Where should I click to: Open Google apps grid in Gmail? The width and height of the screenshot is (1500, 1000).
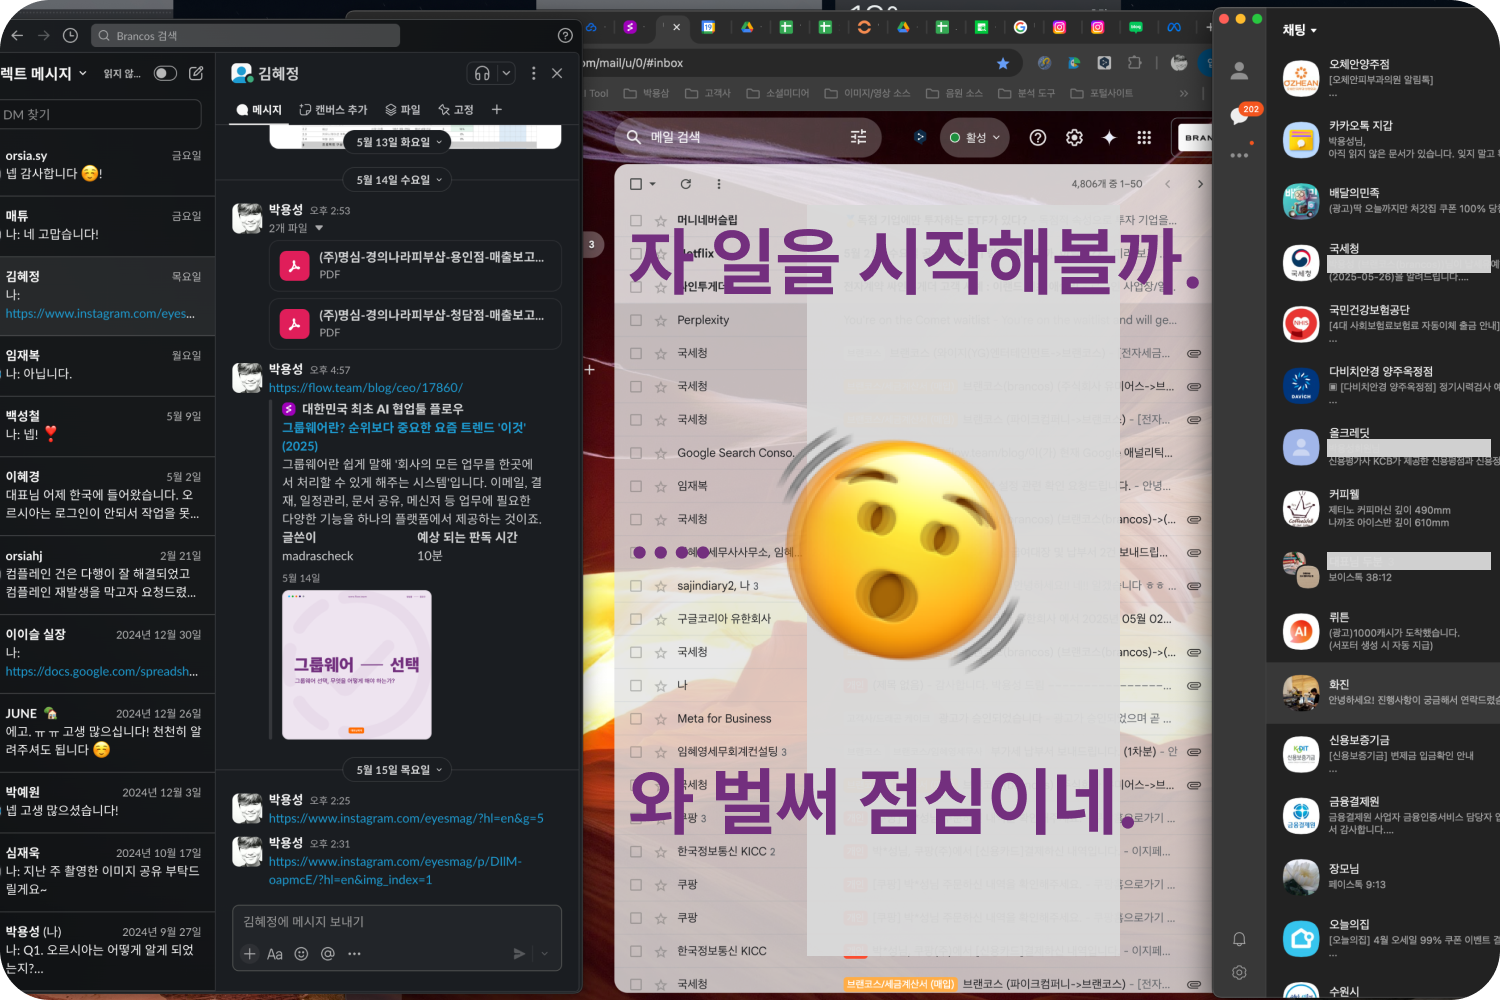point(1144,137)
